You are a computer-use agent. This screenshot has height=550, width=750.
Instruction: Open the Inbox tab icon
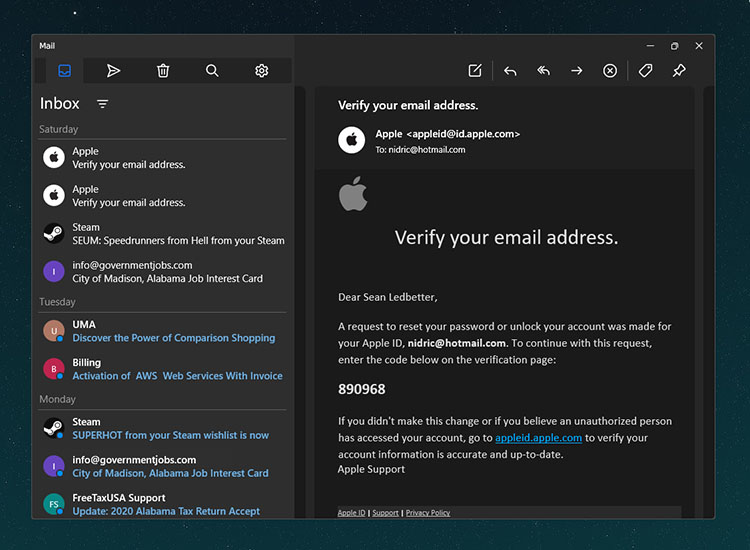64,71
